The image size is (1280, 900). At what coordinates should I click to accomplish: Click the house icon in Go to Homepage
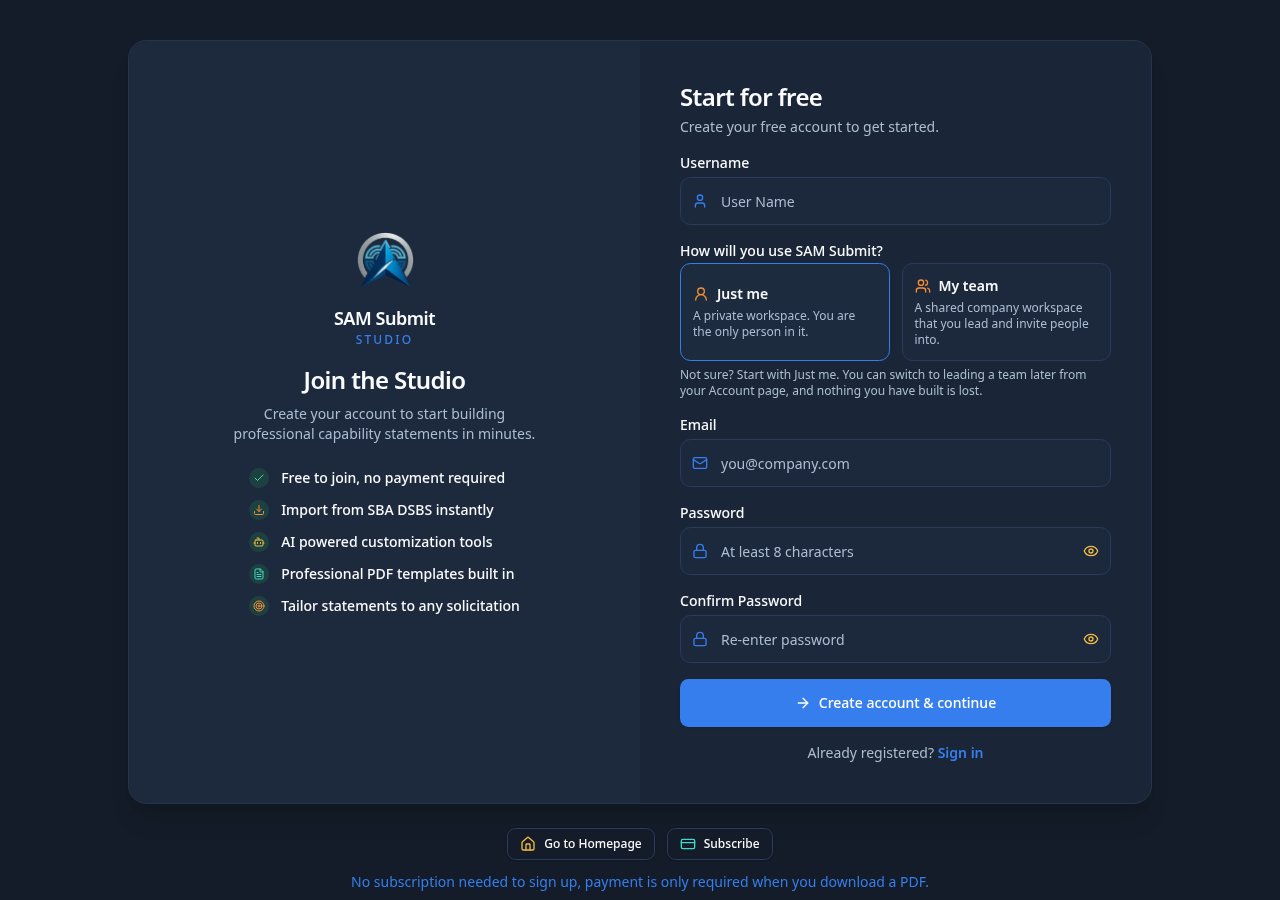coord(528,844)
